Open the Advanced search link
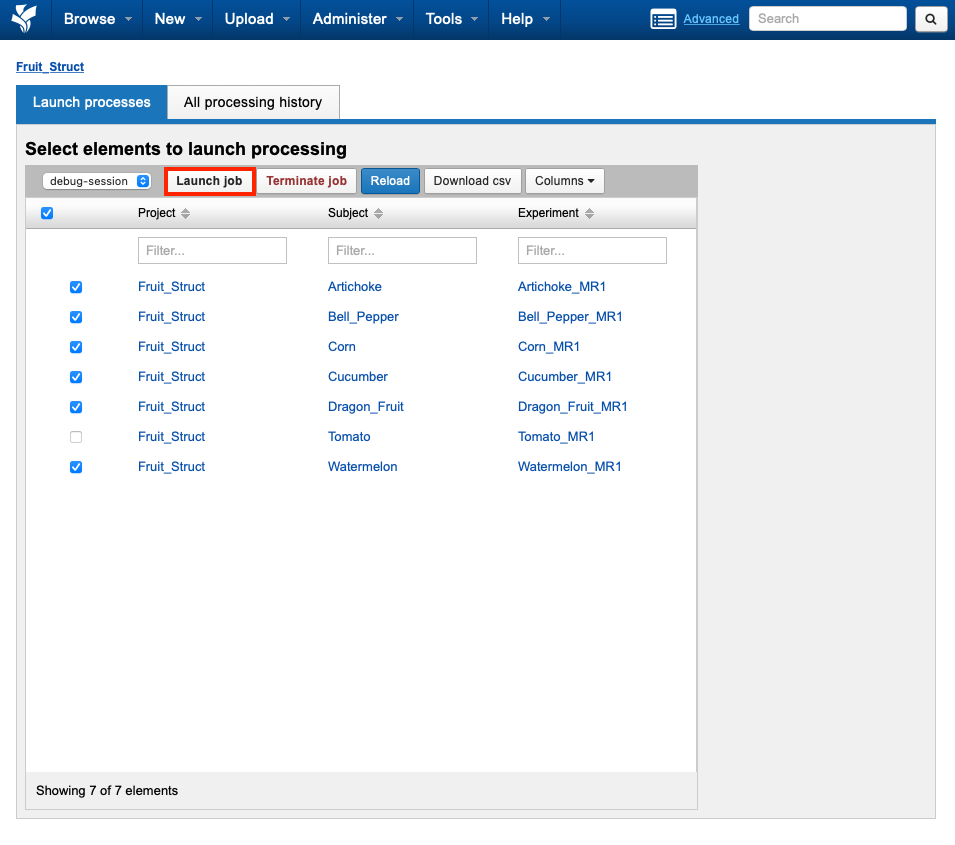This screenshot has width=955, height=845. coord(711,19)
